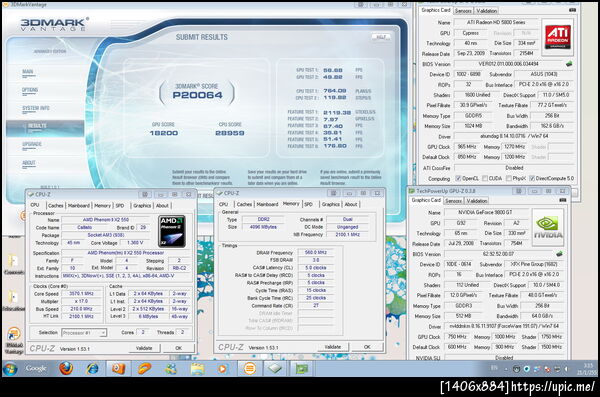
Task: Click the CPU score value 28959
Action: 230,133
